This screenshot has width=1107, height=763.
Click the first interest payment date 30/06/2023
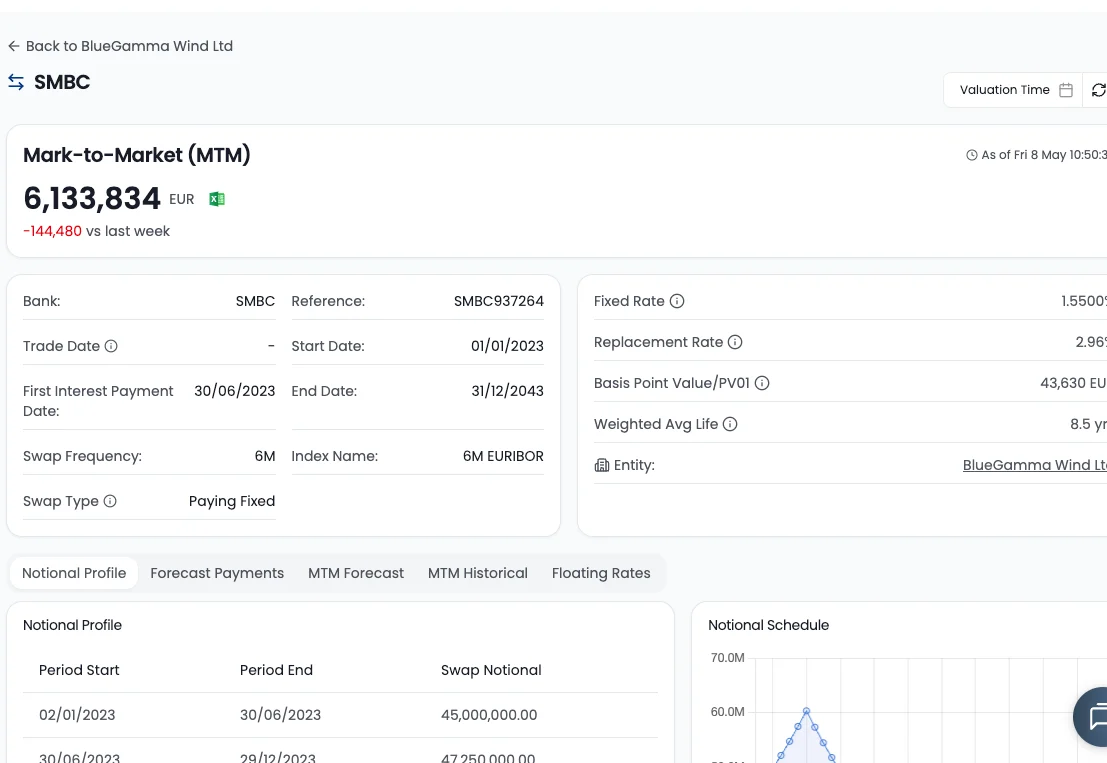click(234, 391)
